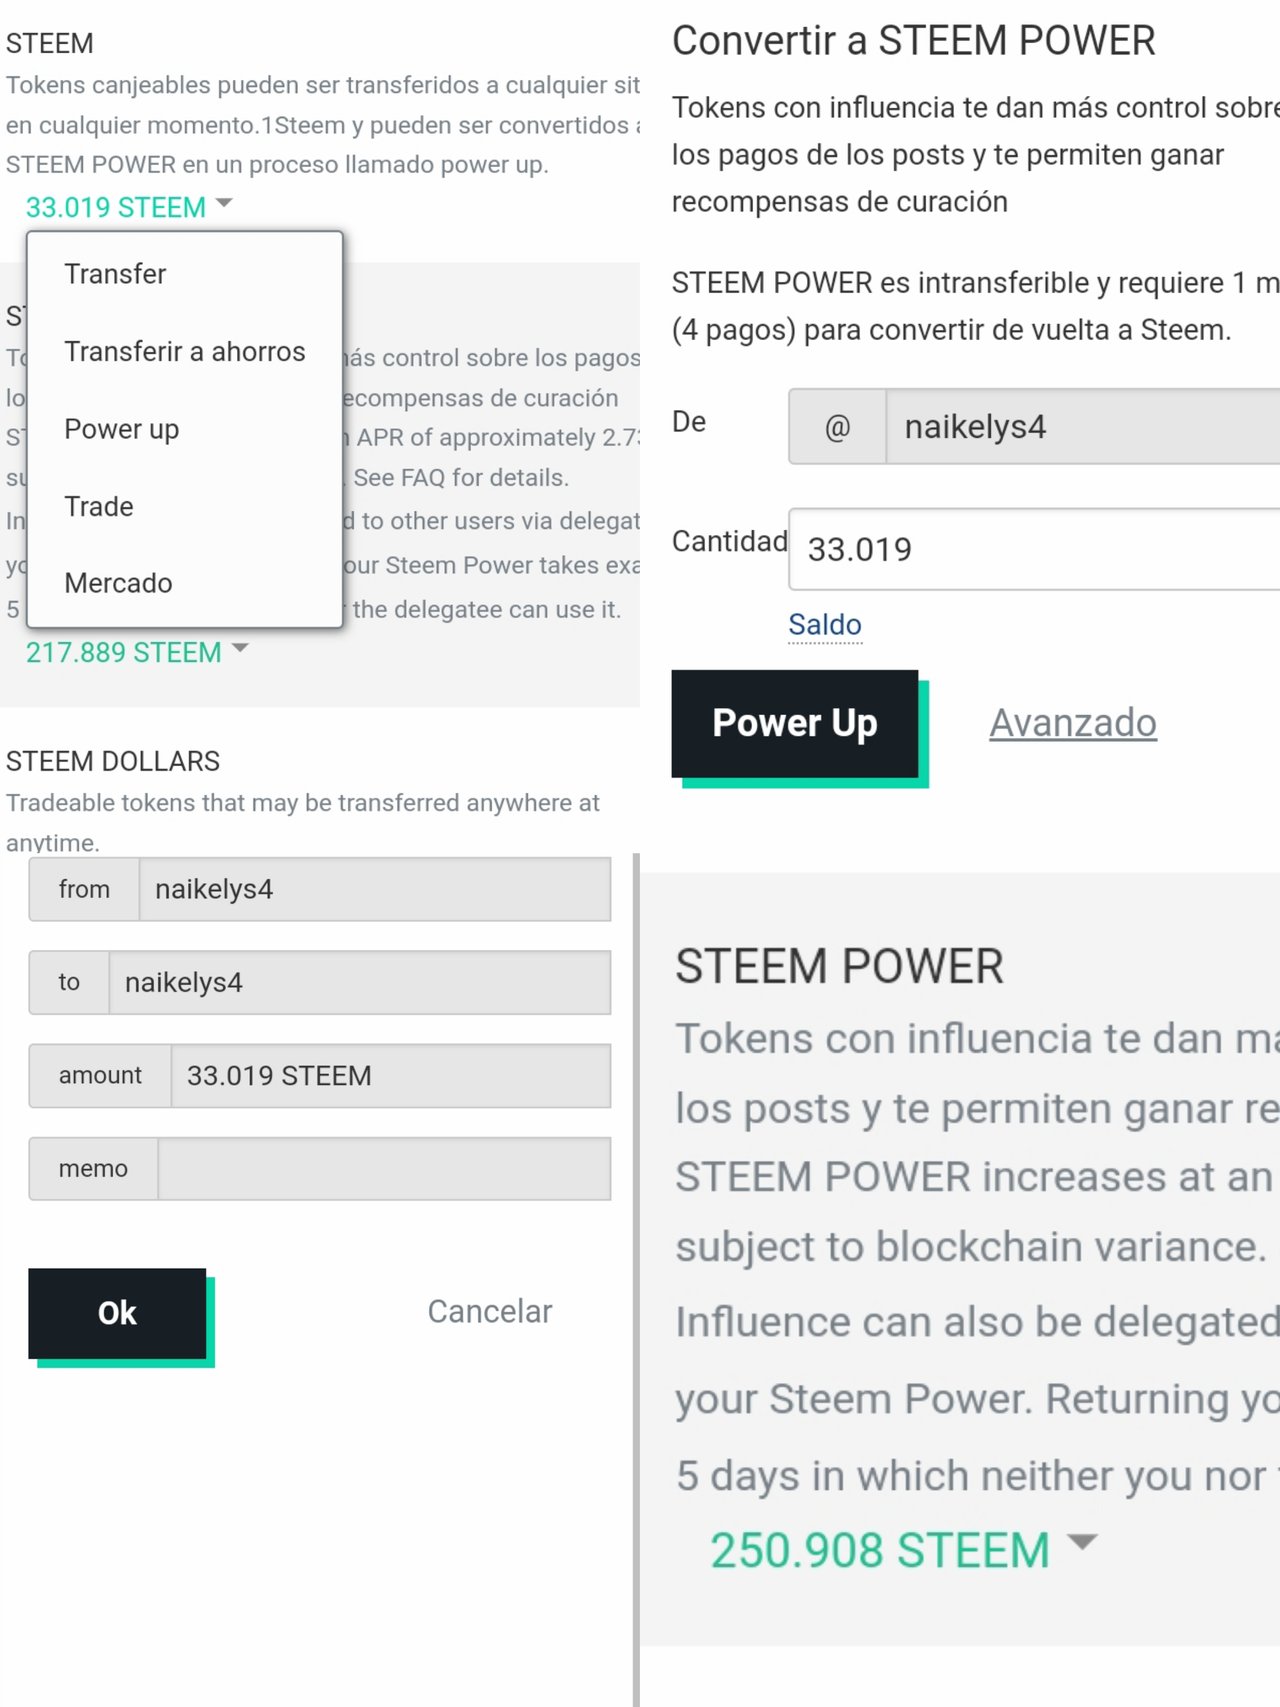This screenshot has height=1707, width=1280.
Task: Click the @ symbol beside naikelys4
Action: (837, 427)
